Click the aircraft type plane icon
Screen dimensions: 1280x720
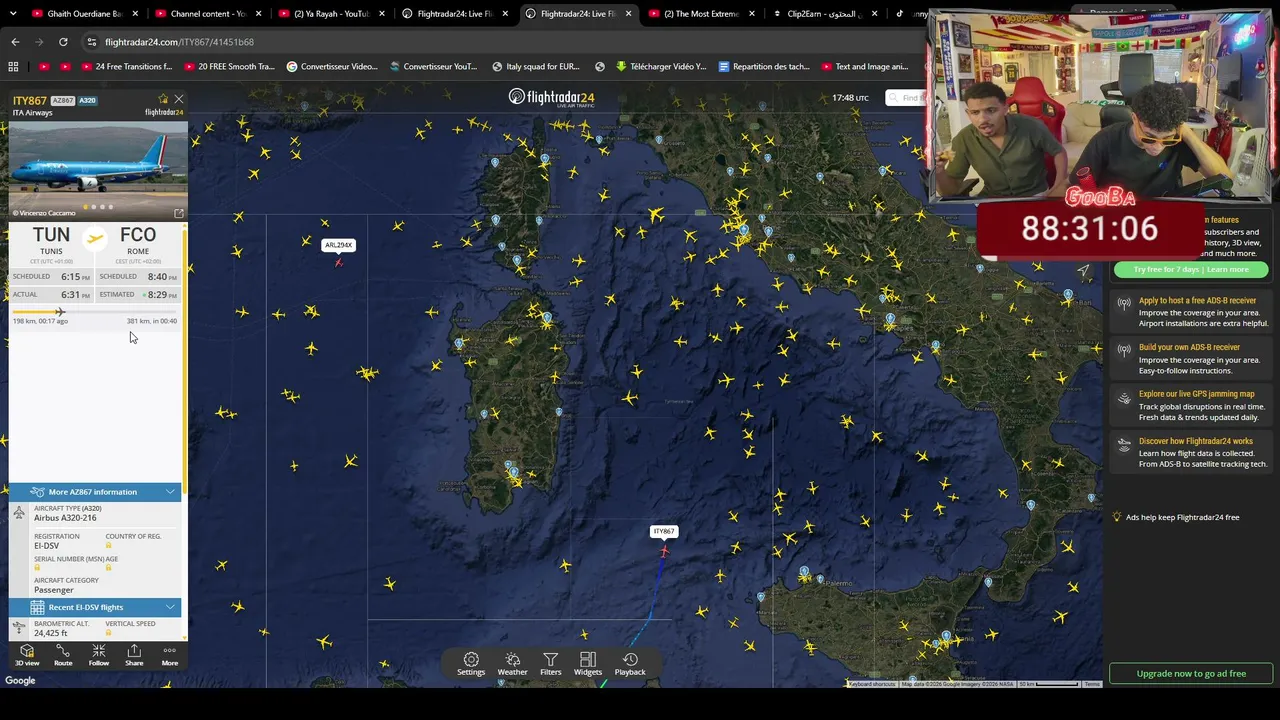(x=19, y=513)
